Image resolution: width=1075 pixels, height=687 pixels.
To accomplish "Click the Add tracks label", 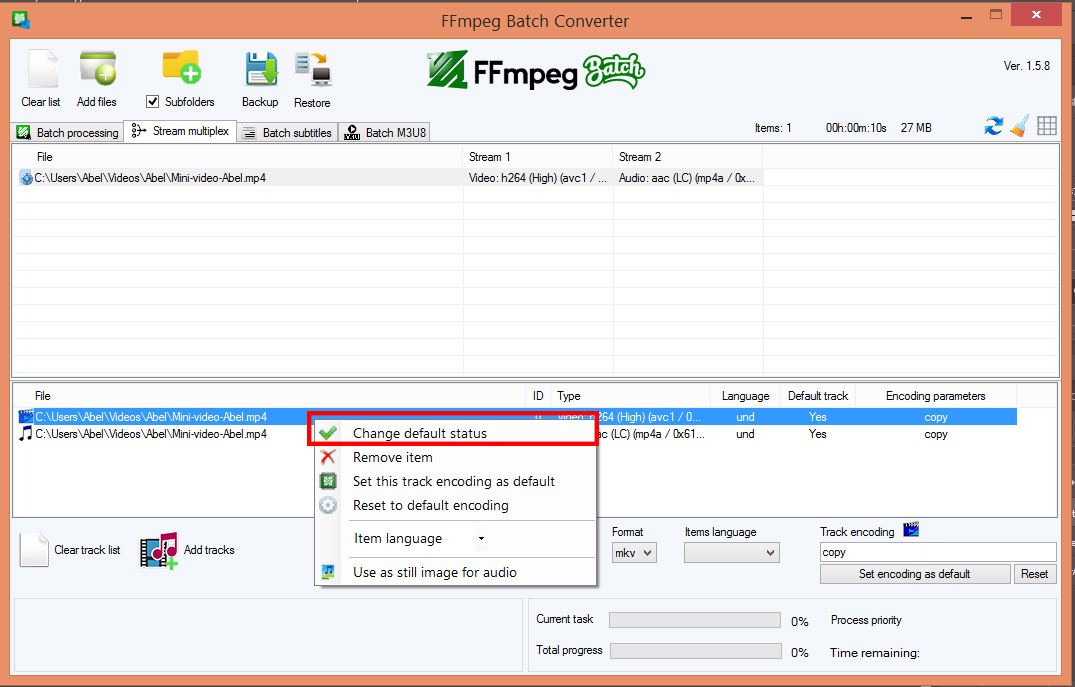I will (x=209, y=550).
